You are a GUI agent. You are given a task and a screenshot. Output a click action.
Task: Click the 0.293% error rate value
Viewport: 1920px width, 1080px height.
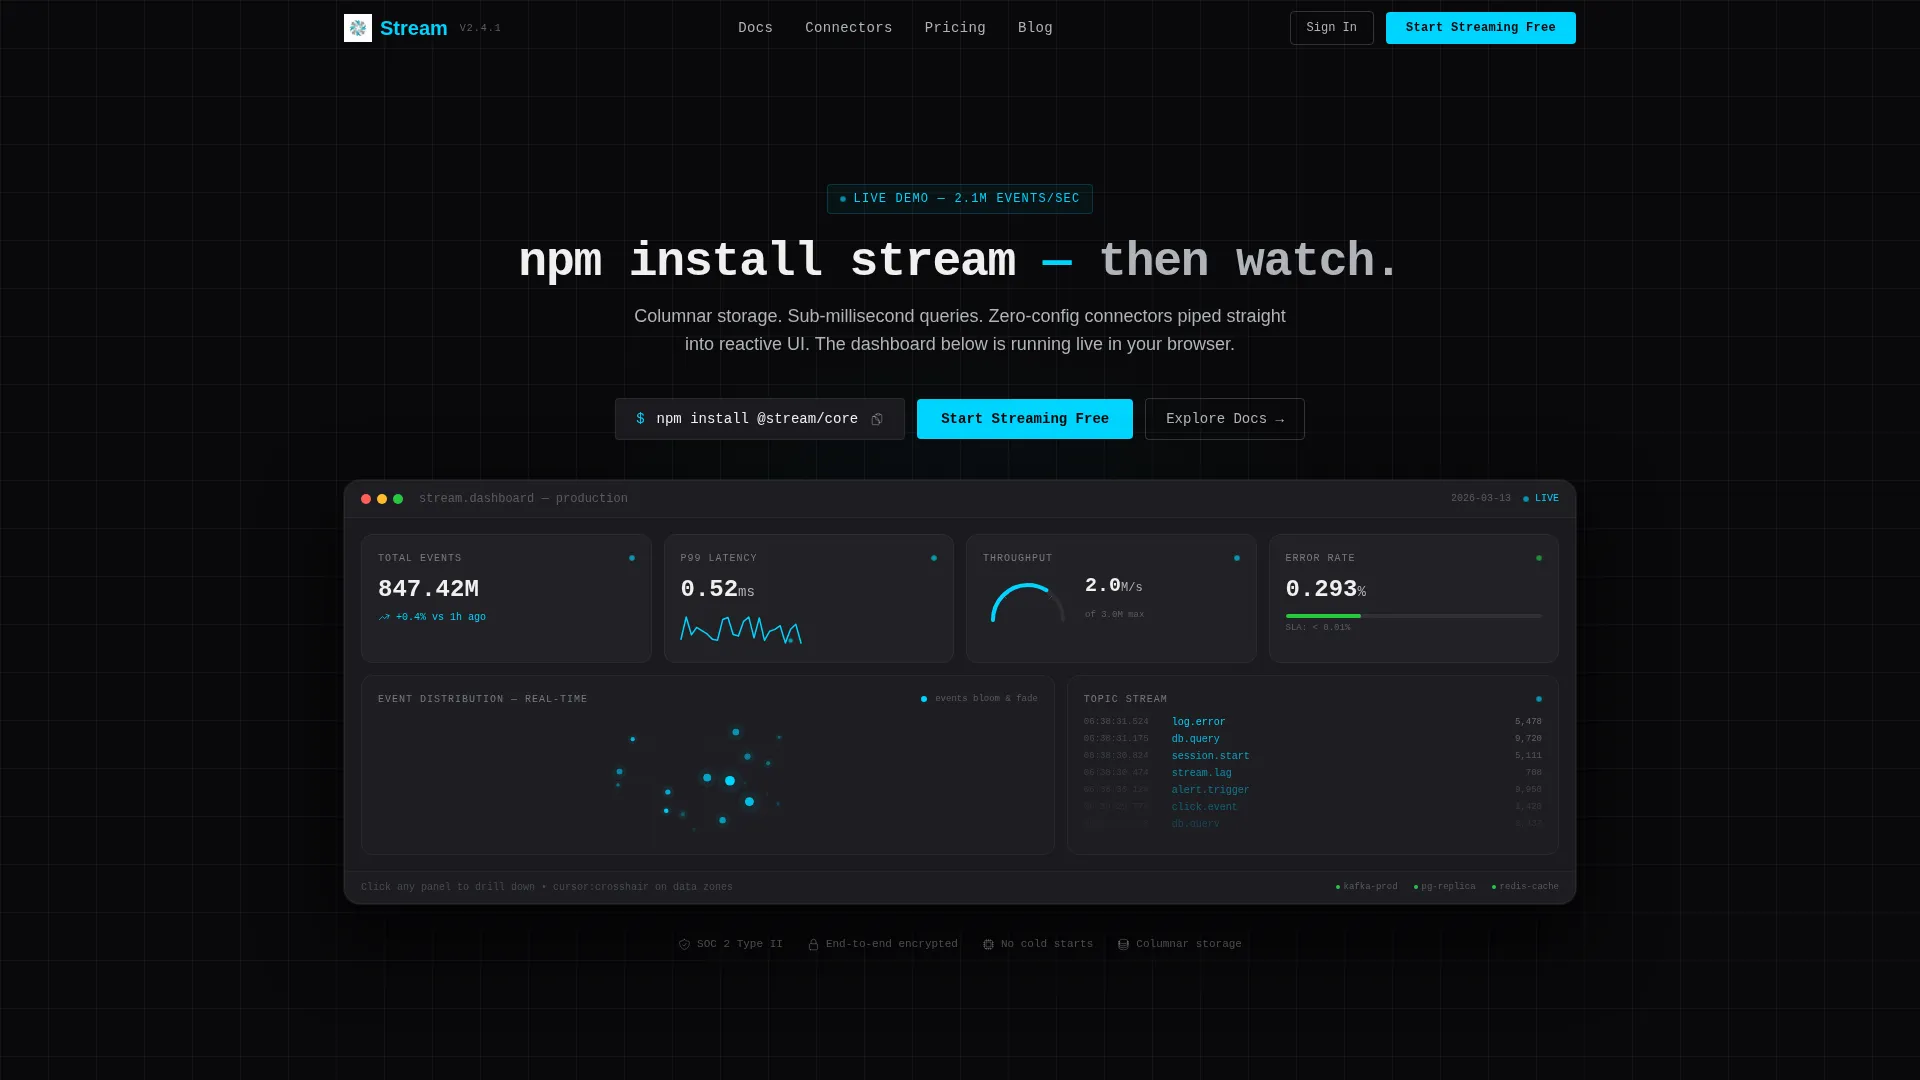point(1325,590)
